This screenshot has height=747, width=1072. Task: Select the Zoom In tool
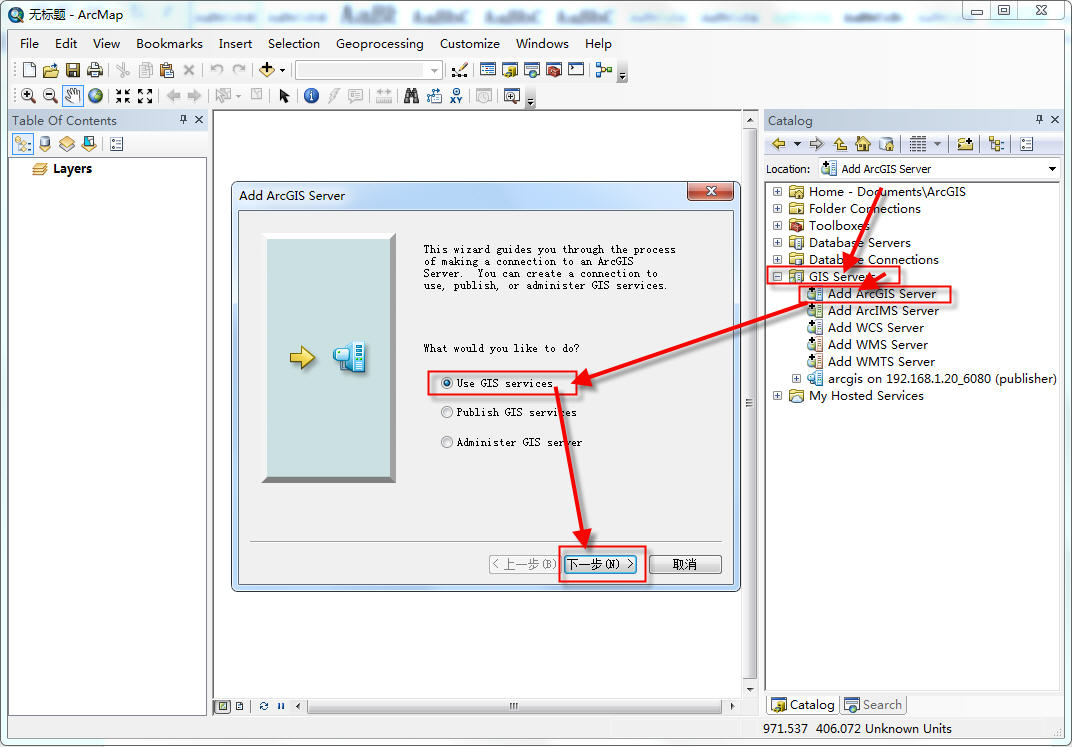(28, 96)
